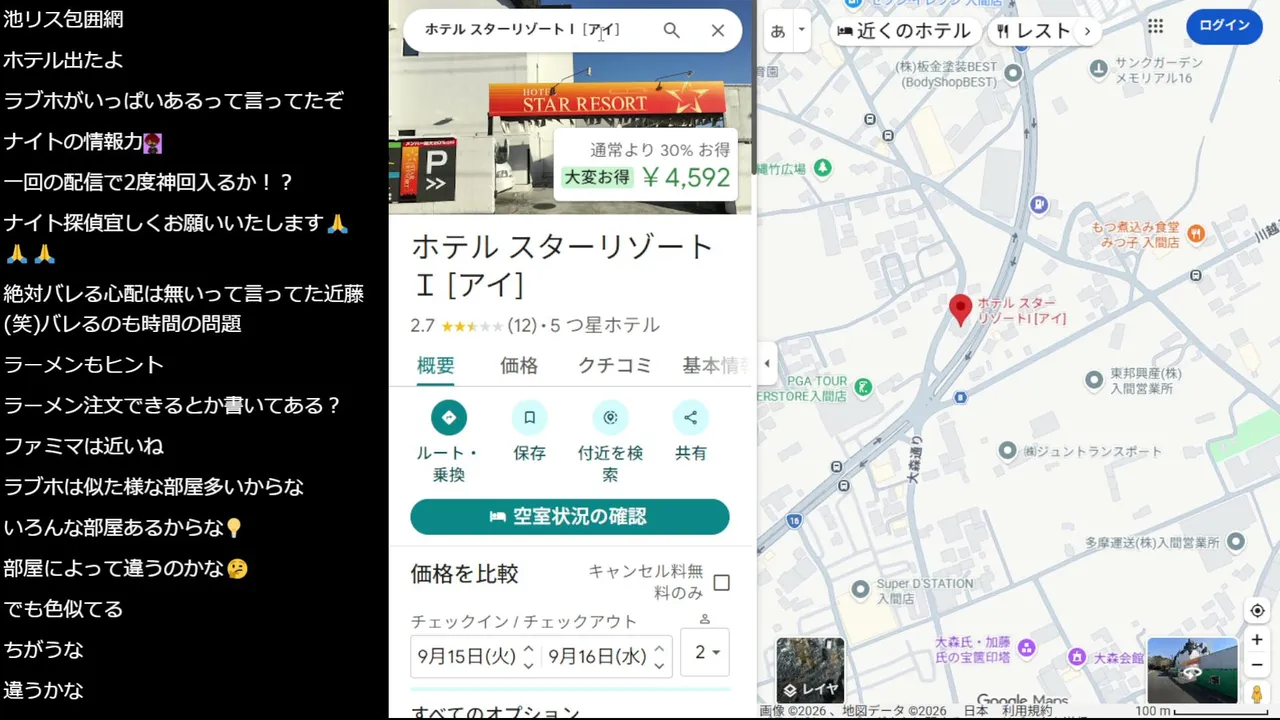Click the down arrow on check-out date
Screen dimensions: 1280x720
pos(659,665)
